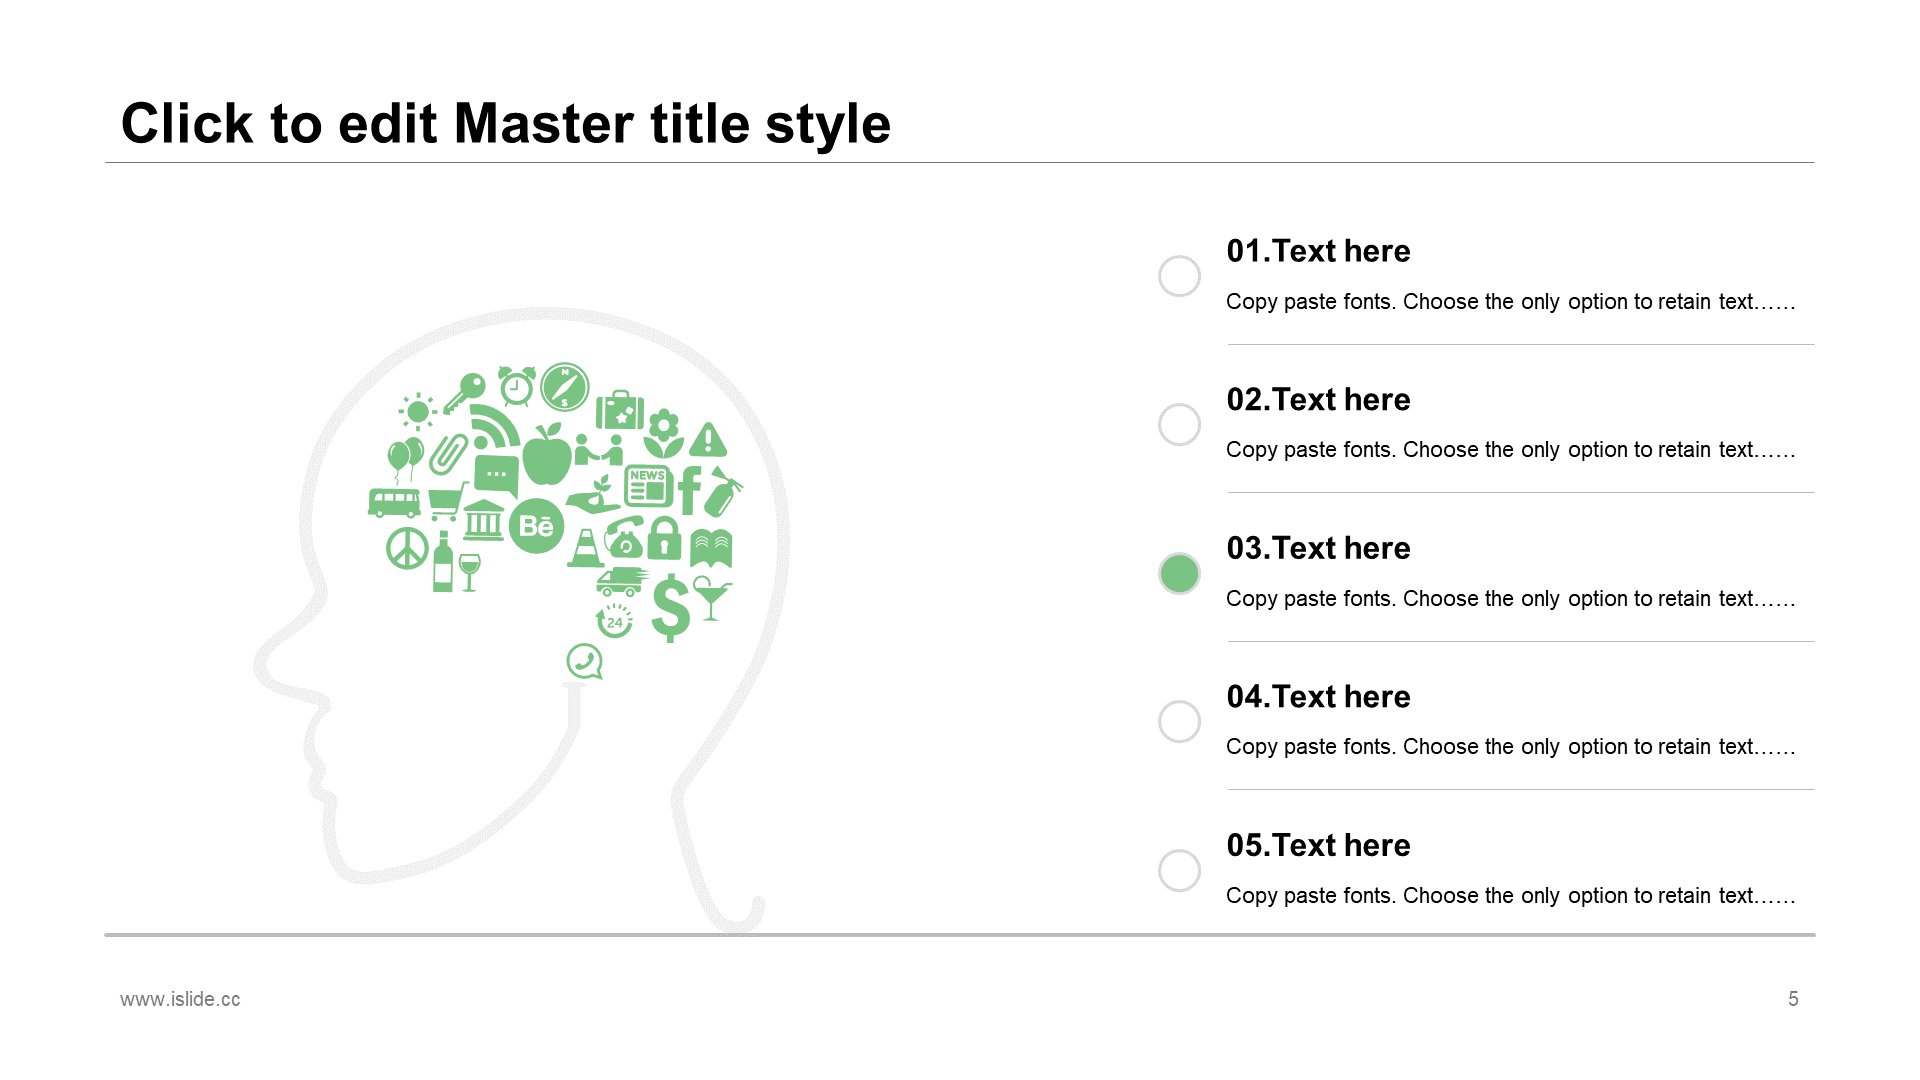1920x1080 pixels.
Task: Click the newspaper NEWS icon
Action: coord(649,486)
